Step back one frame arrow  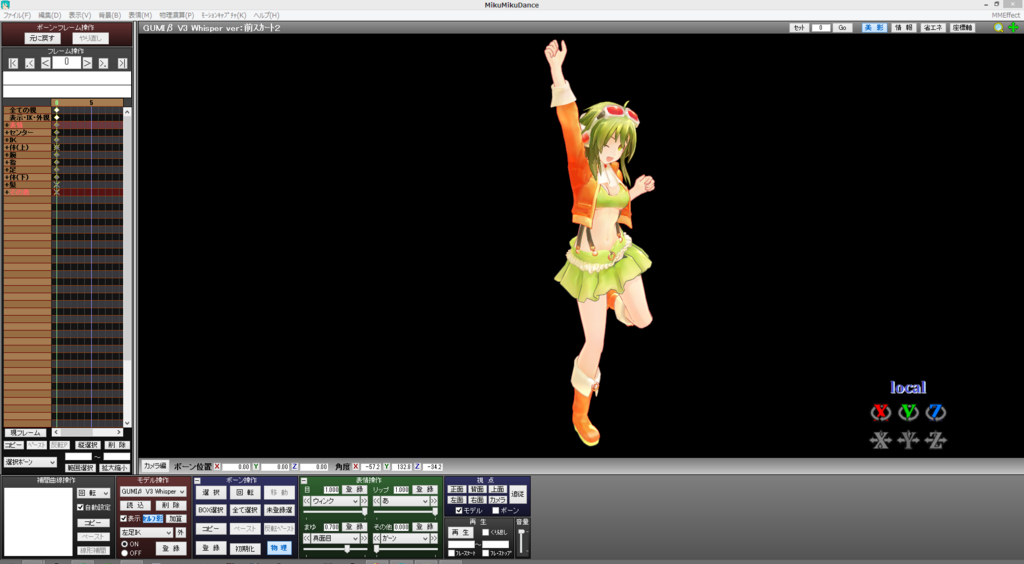[46, 63]
